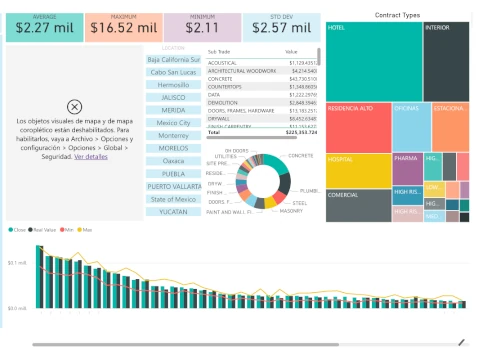Click the Close legend teal dot

click(x=11, y=230)
